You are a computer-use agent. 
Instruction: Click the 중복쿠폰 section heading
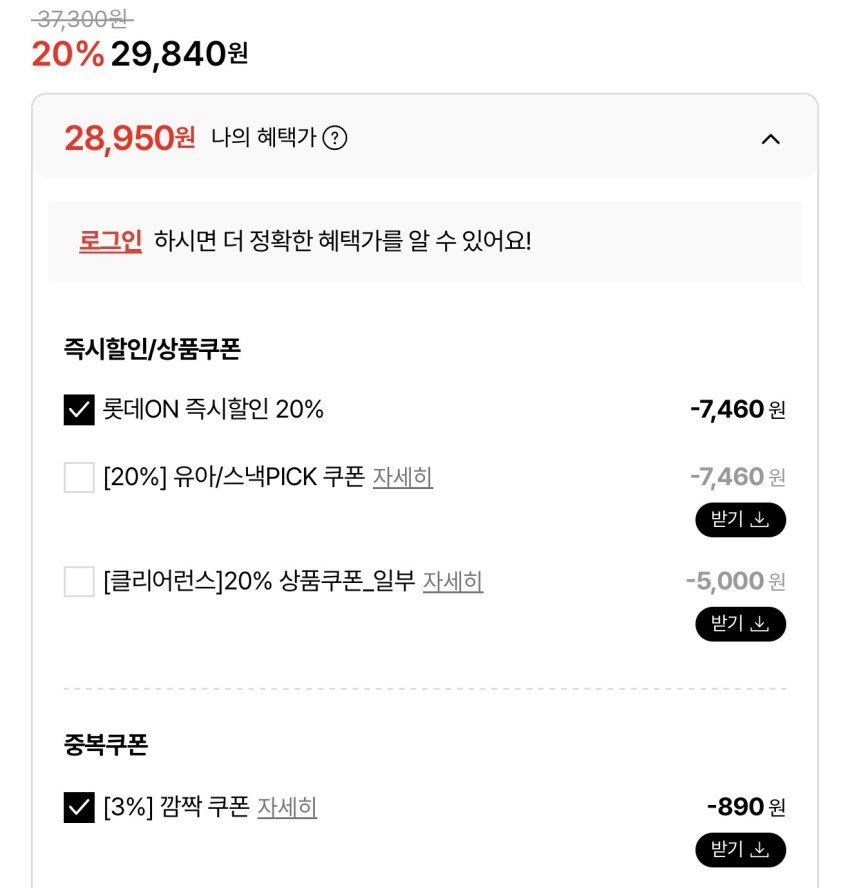106,745
